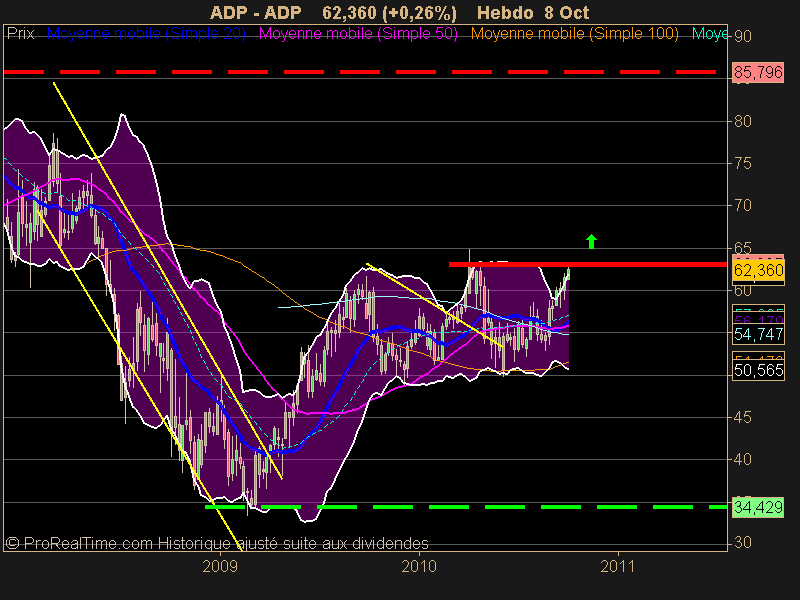Select 'Moyenne mobile (Simple 100)' legend entry
The height and width of the screenshot is (600, 800).
[x=574, y=34]
